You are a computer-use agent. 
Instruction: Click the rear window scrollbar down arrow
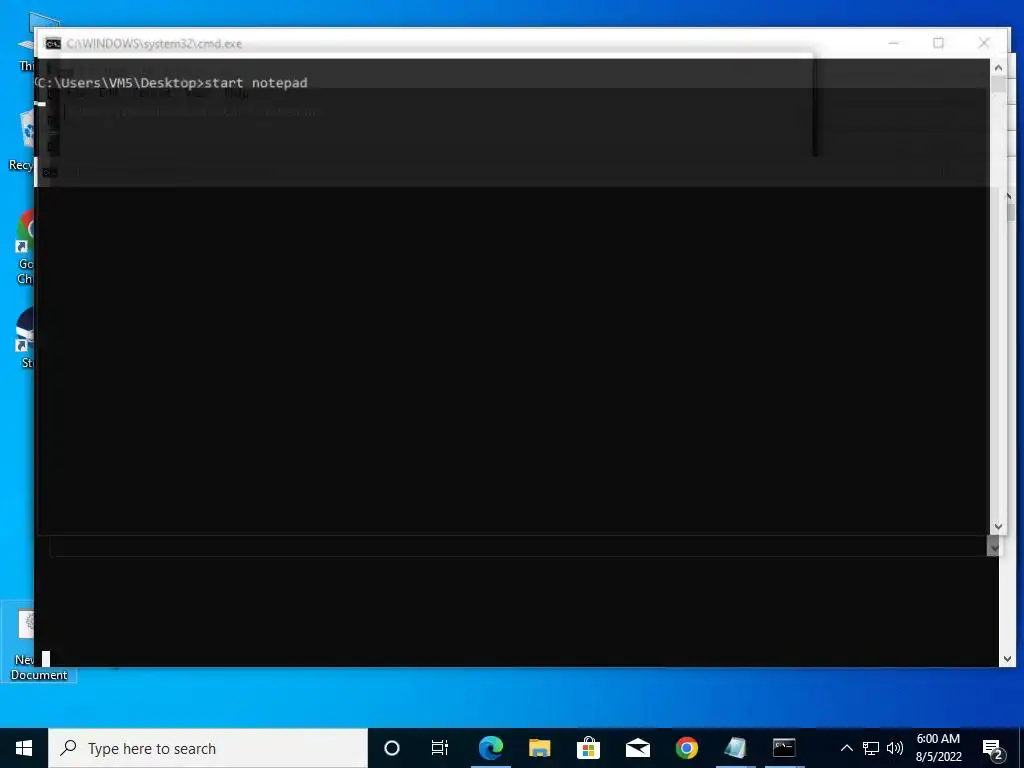1007,659
